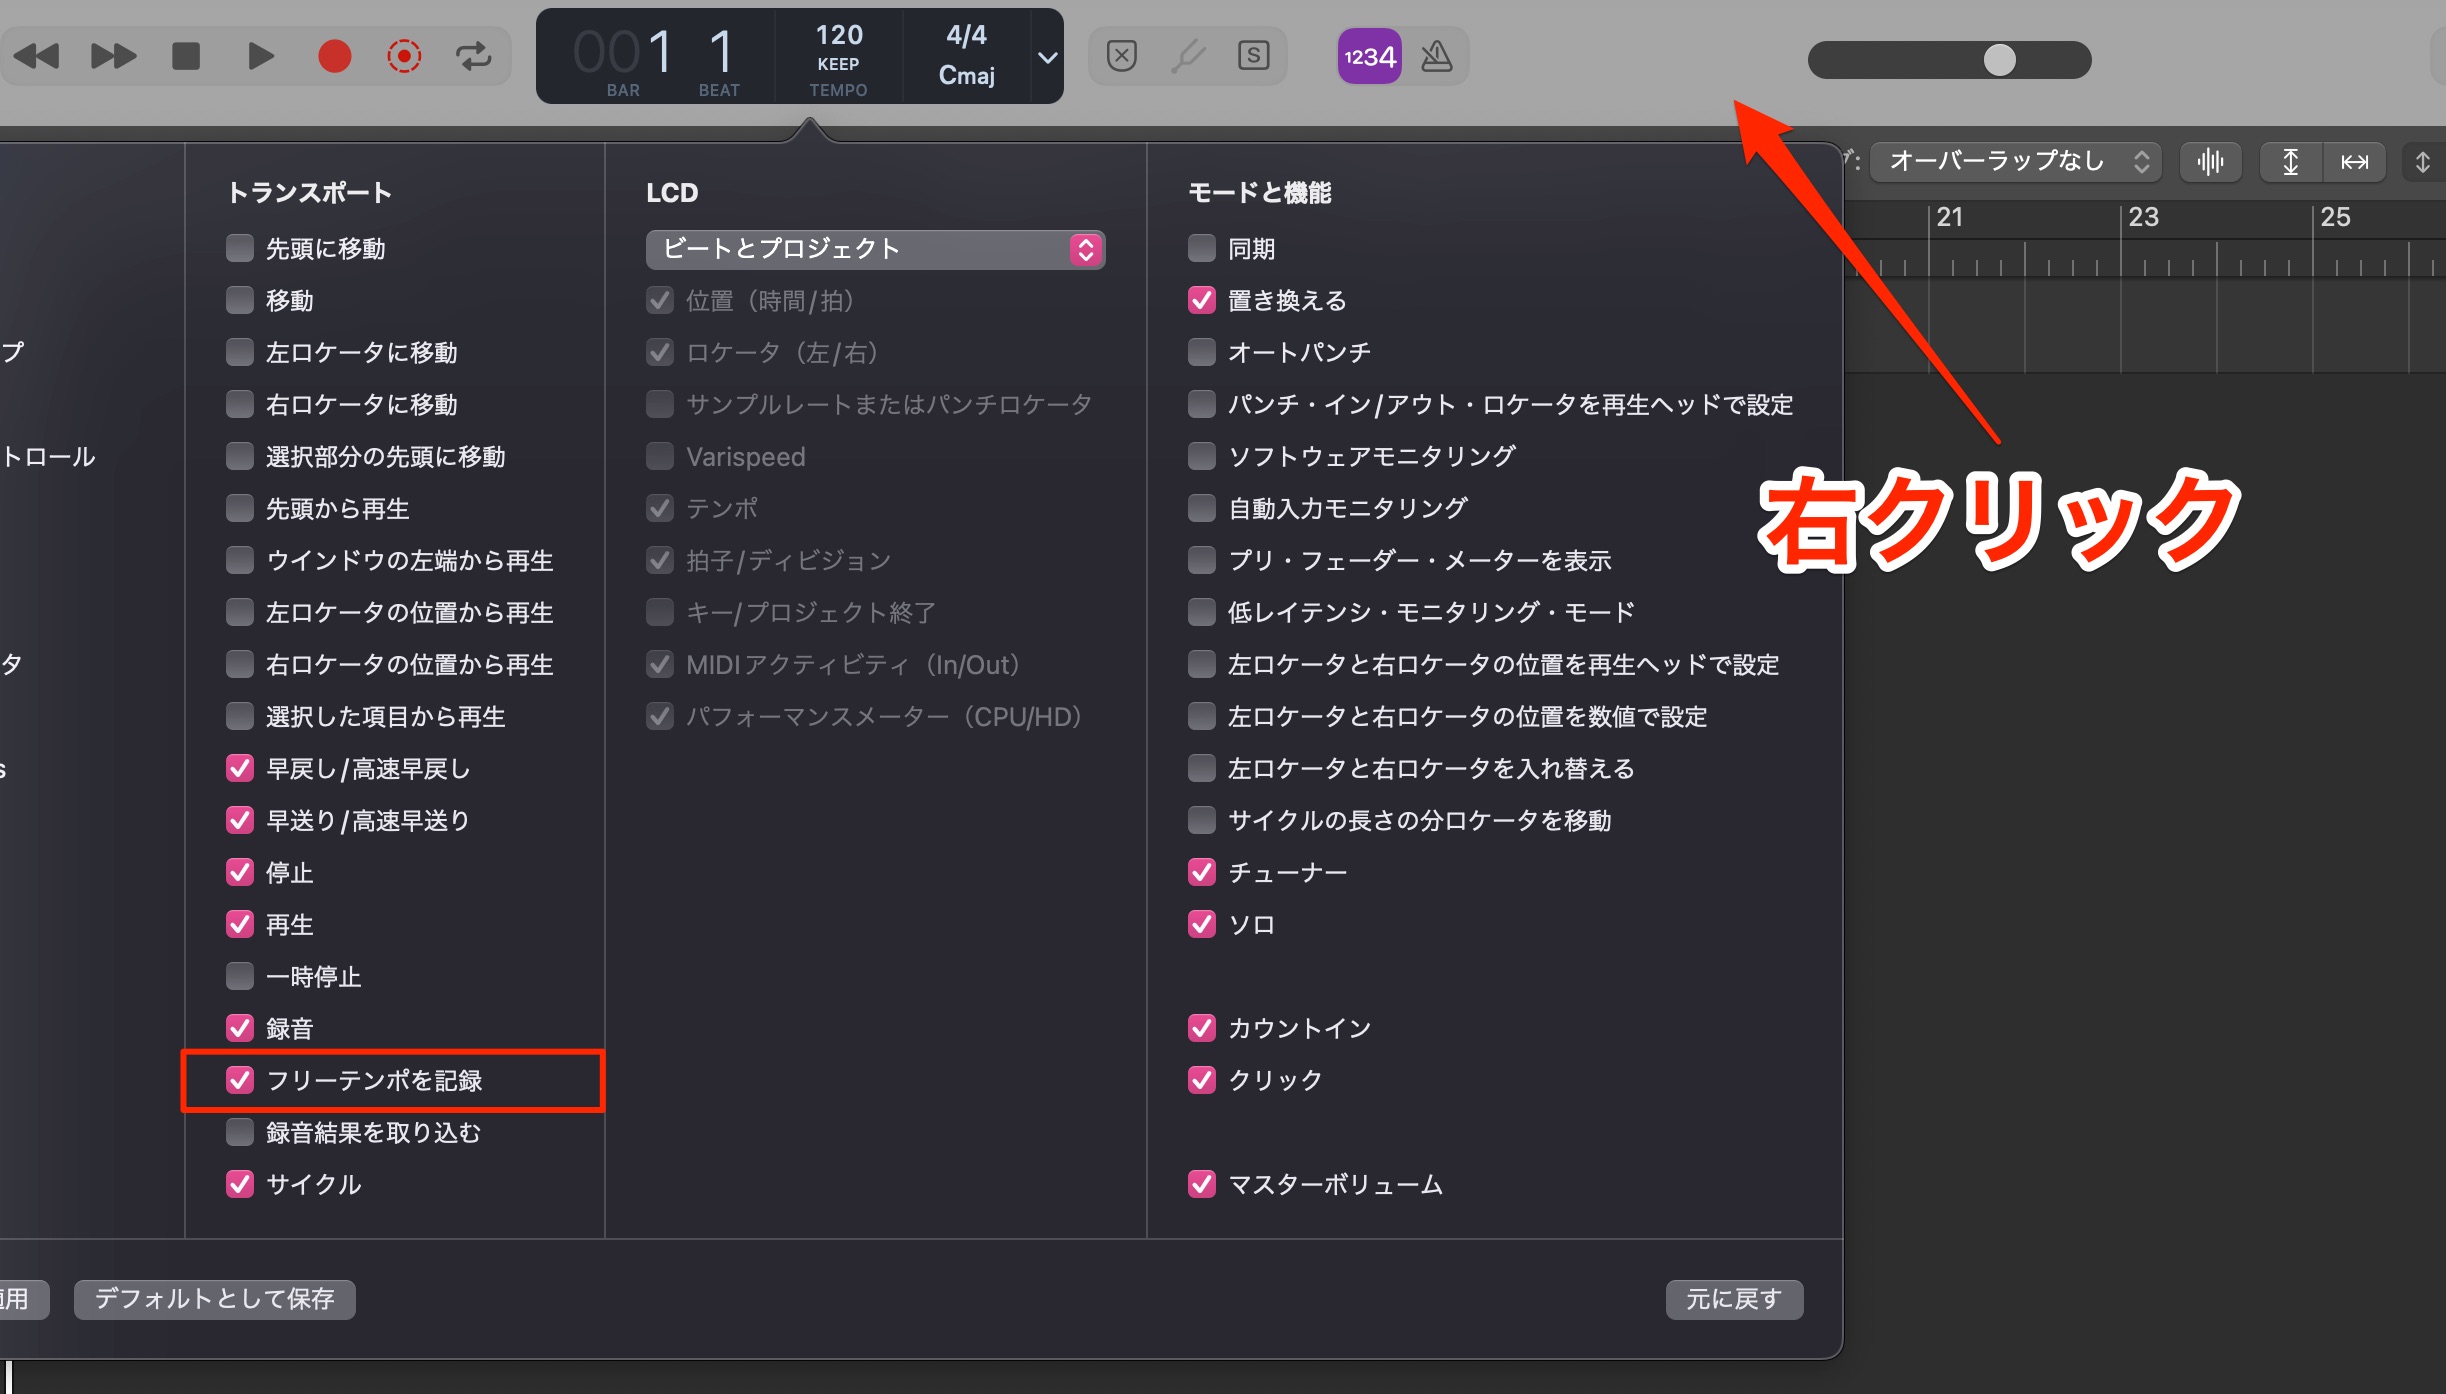Viewport: 2446px width, 1394px height.
Task: Enable the 一時停止 checkbox
Action: point(240,976)
